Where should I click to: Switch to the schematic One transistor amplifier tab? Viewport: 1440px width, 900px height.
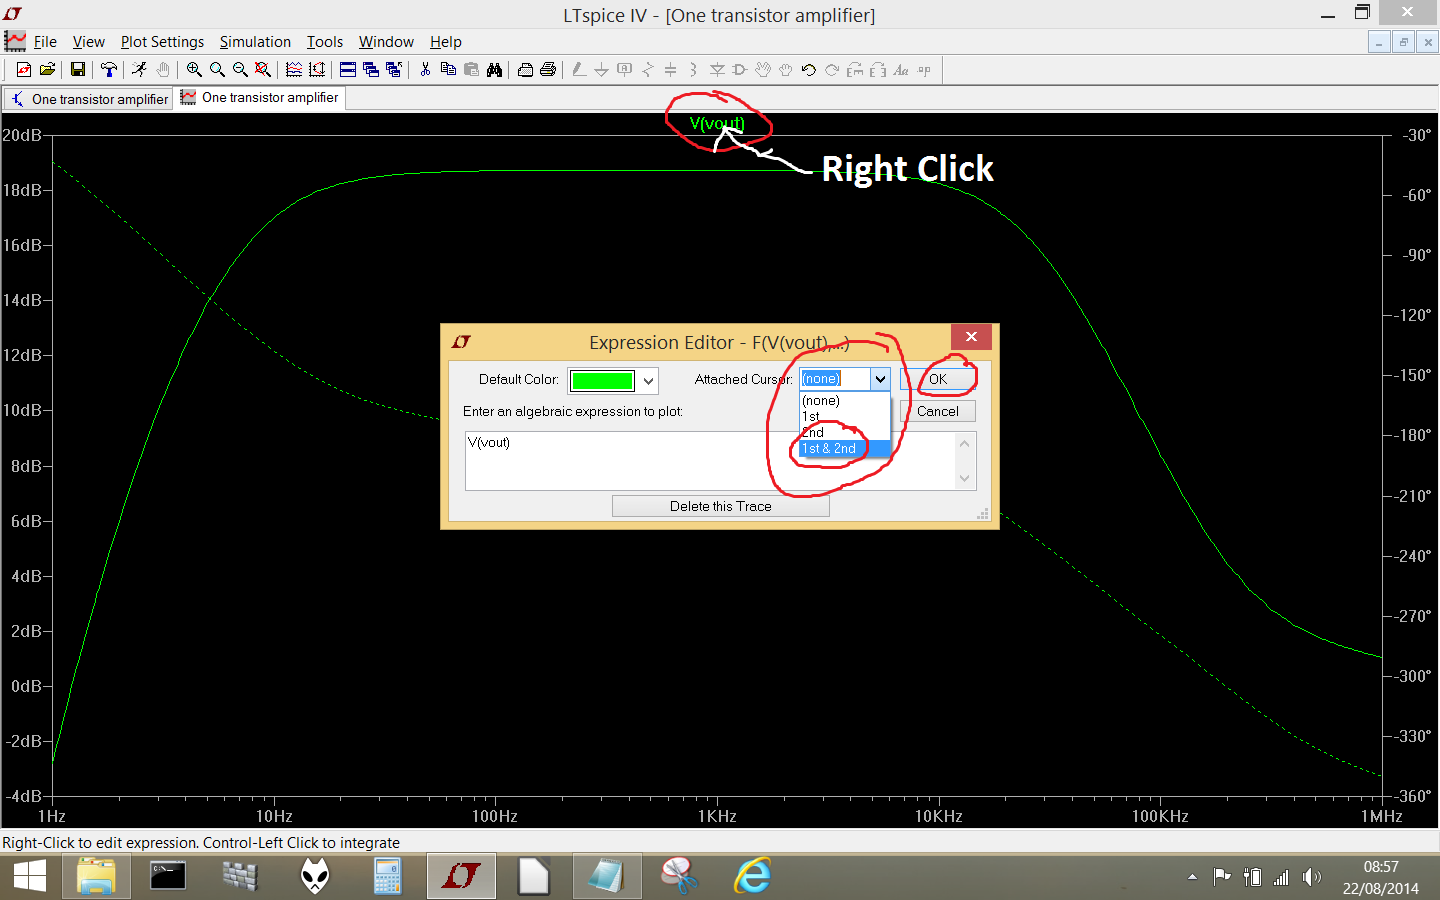[89, 99]
